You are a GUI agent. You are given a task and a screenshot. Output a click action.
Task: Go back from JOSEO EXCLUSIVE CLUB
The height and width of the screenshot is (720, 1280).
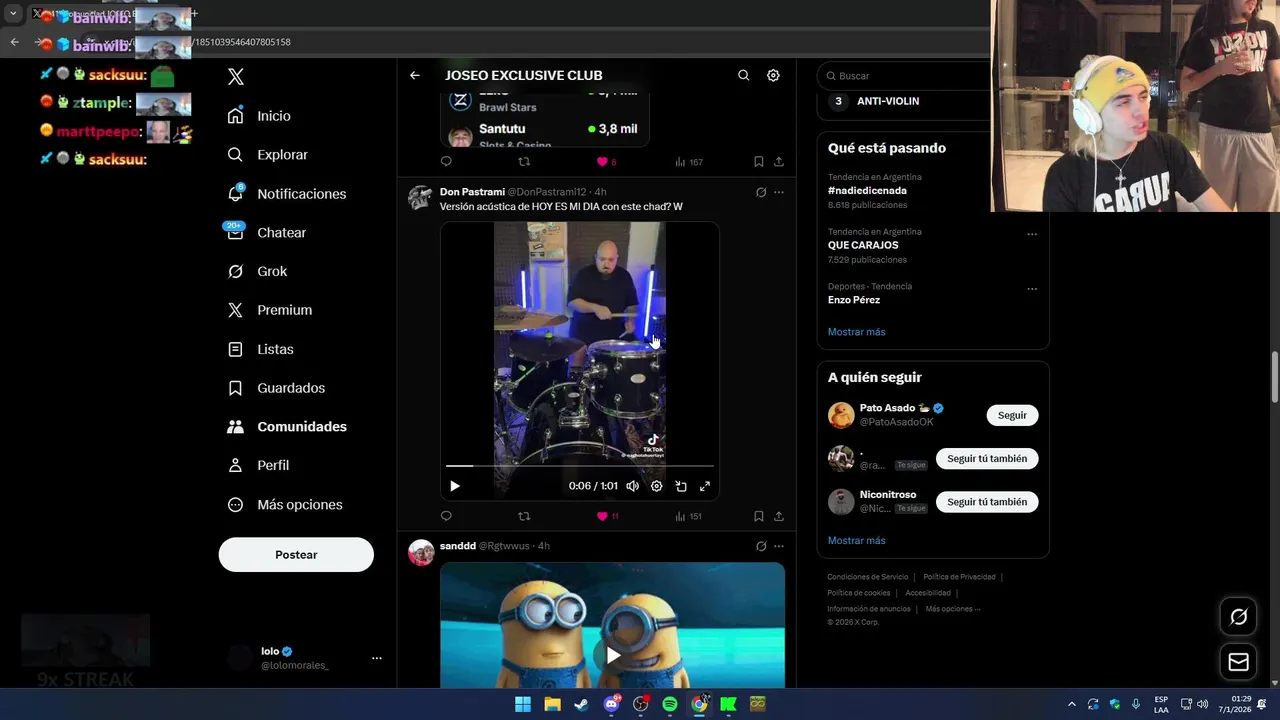point(415,75)
